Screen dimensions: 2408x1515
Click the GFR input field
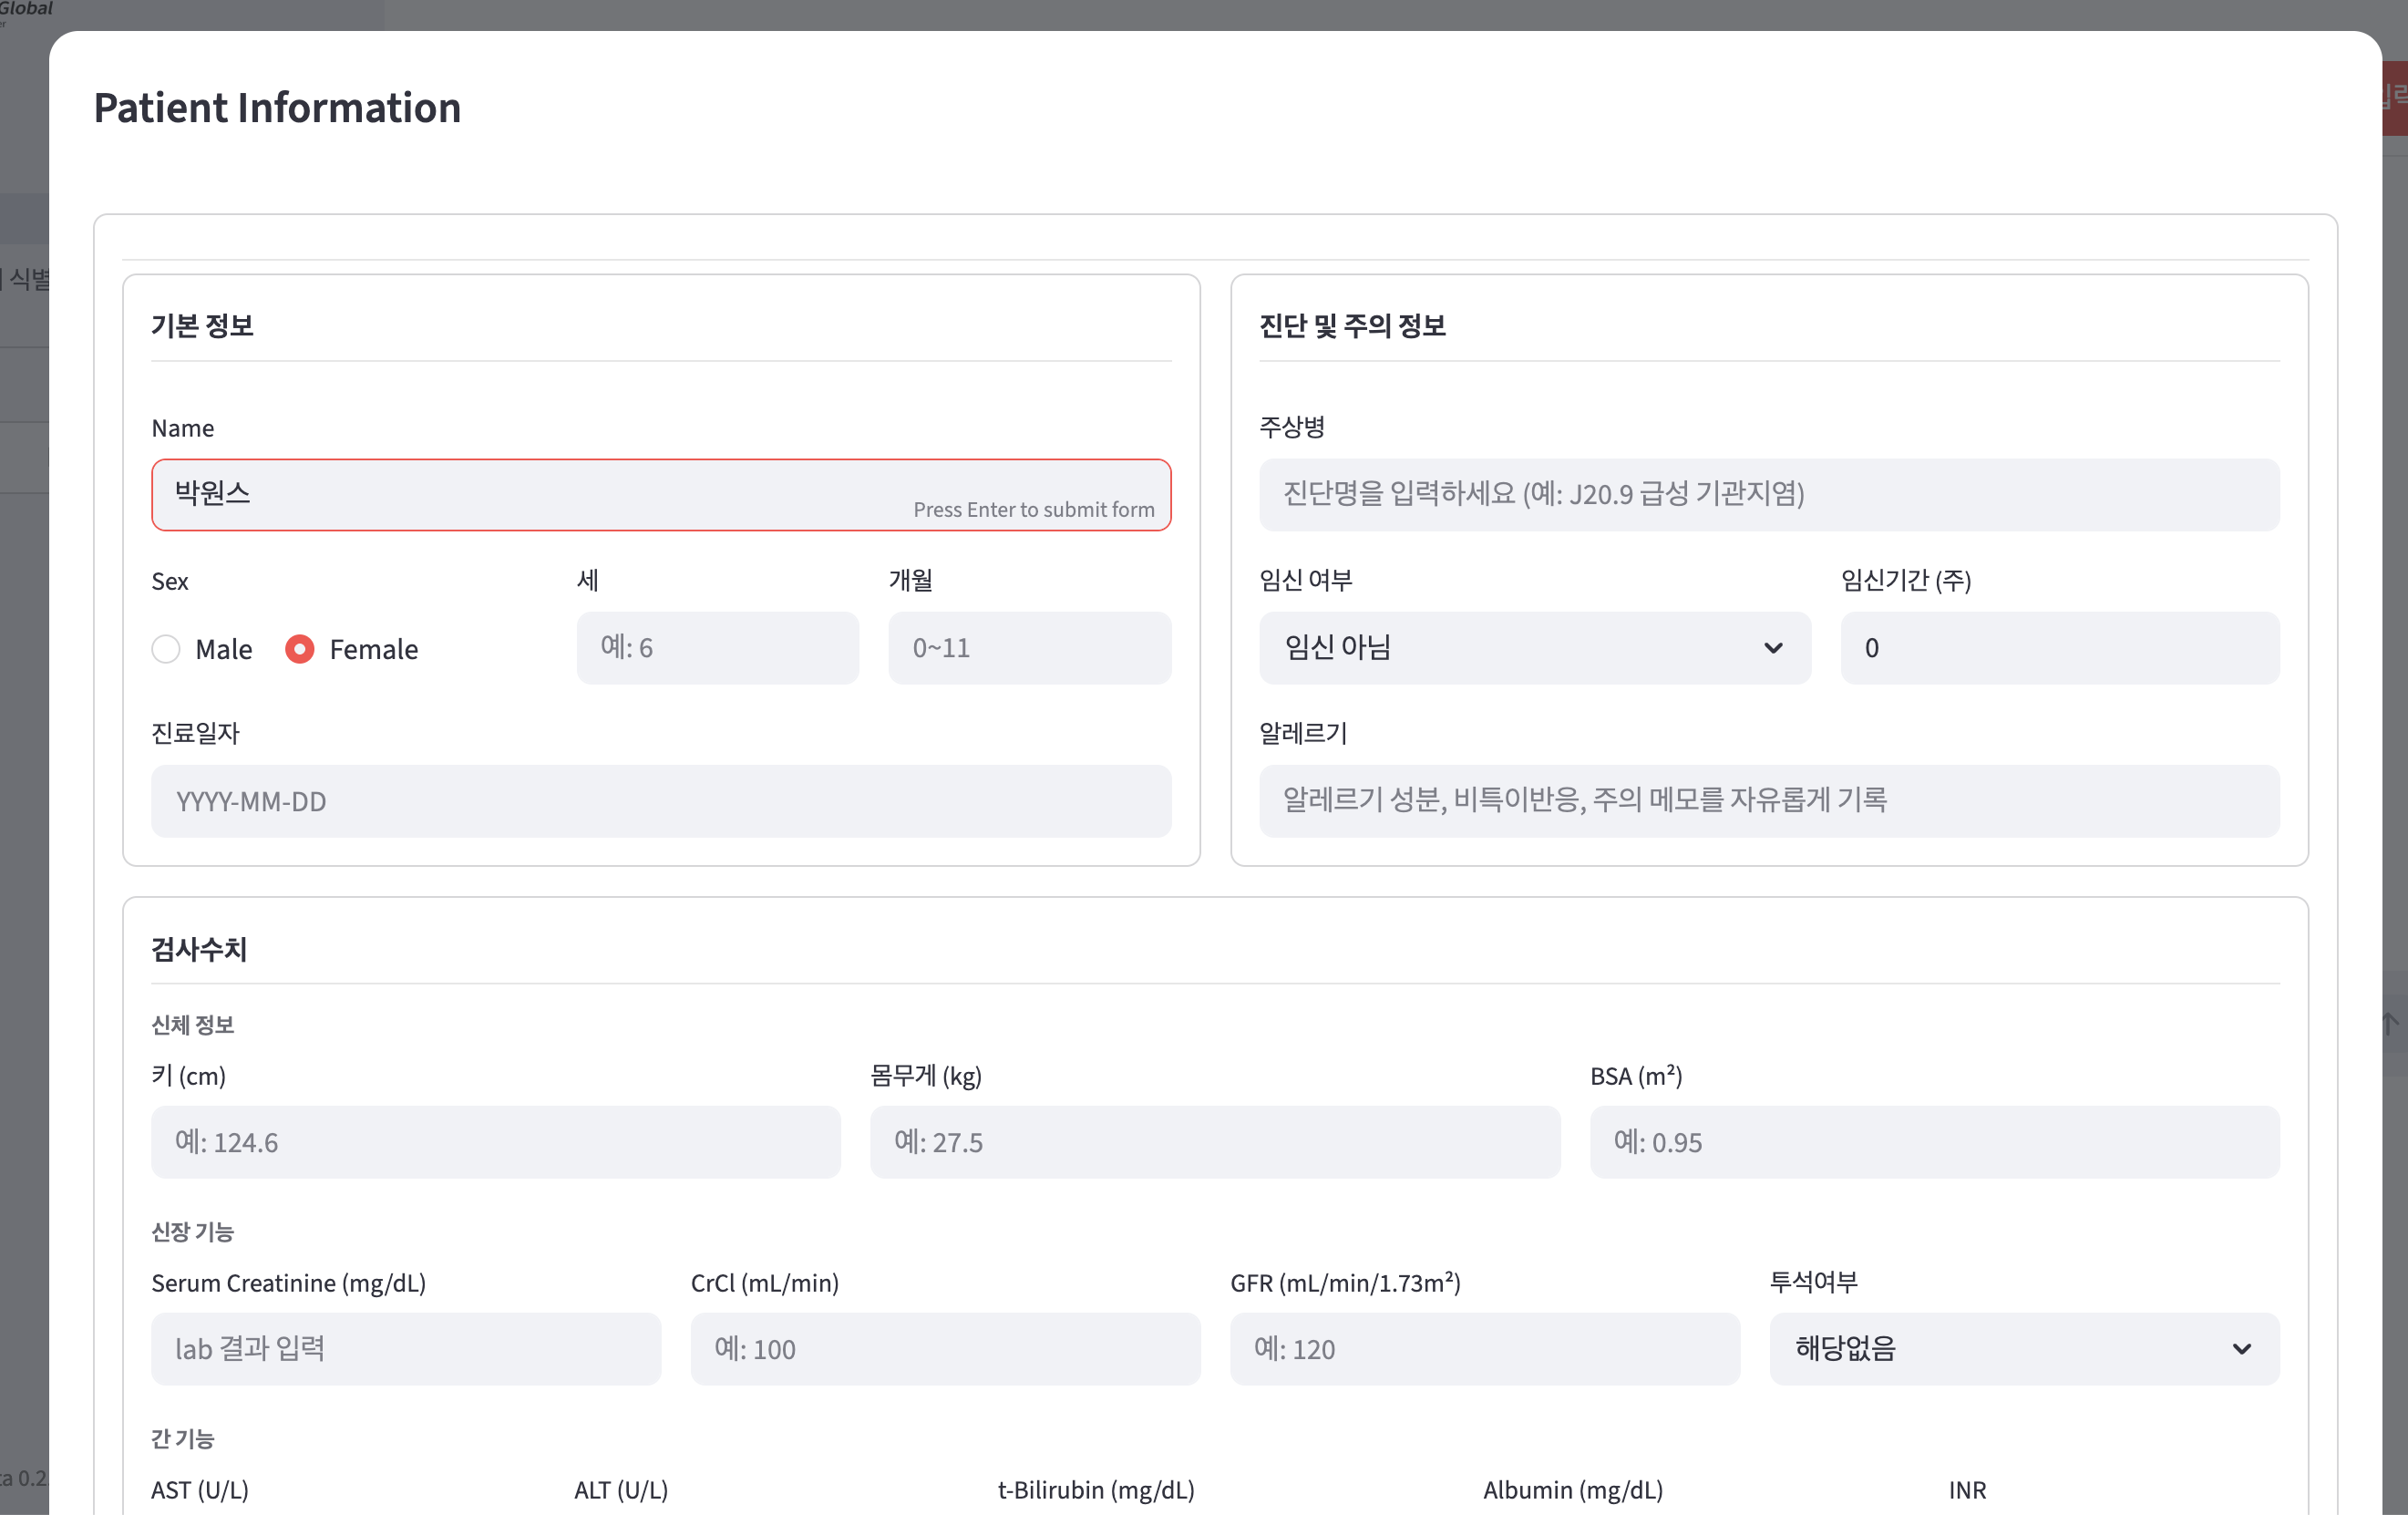1485,1348
